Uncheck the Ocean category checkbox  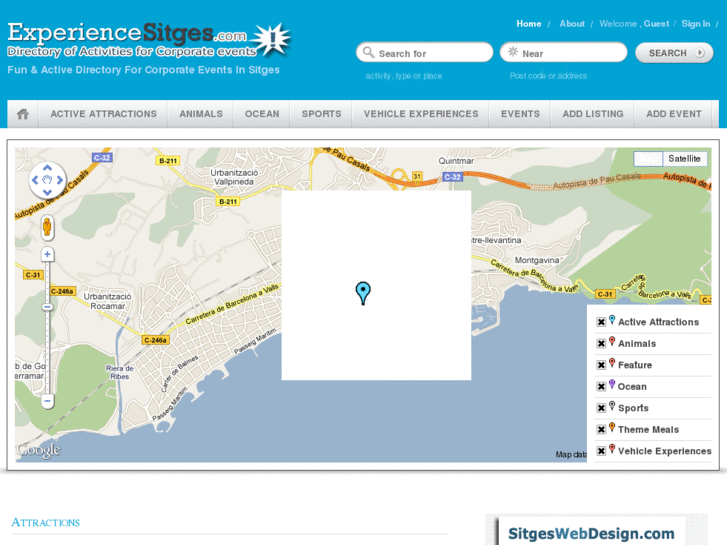(x=601, y=386)
